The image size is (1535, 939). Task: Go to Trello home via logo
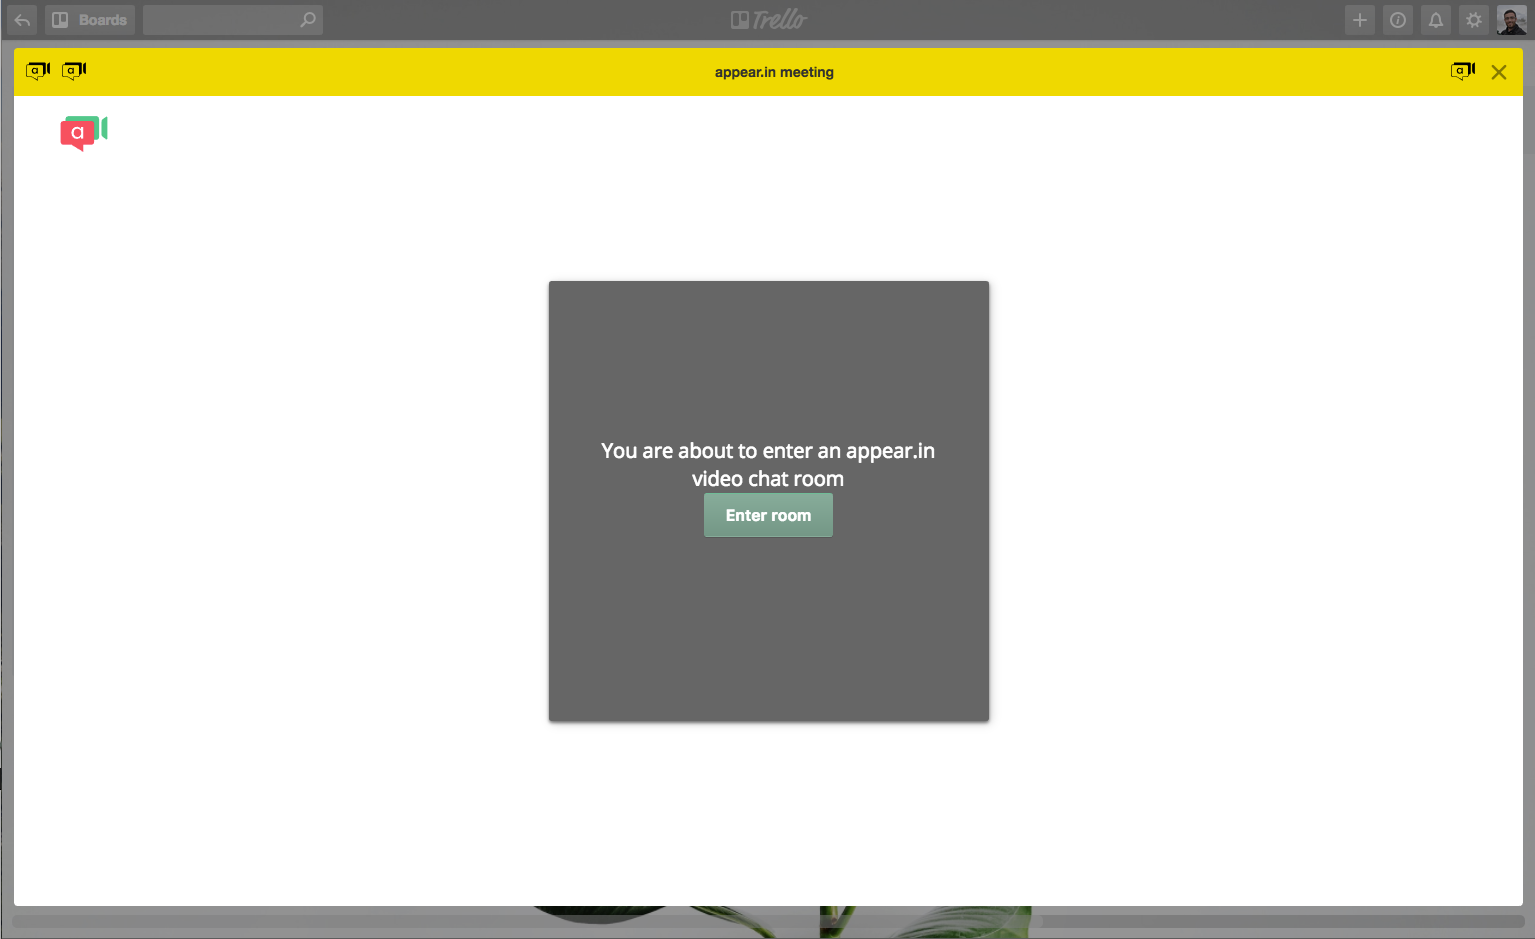coord(768,20)
